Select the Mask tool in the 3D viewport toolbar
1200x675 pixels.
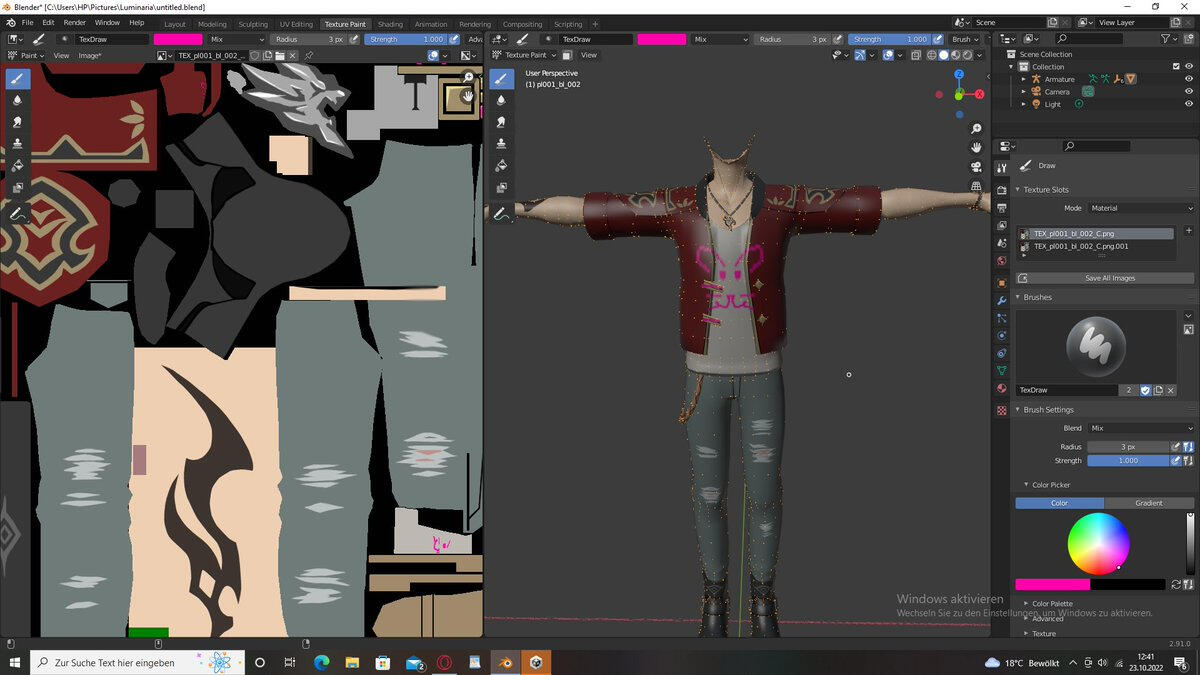click(x=501, y=187)
